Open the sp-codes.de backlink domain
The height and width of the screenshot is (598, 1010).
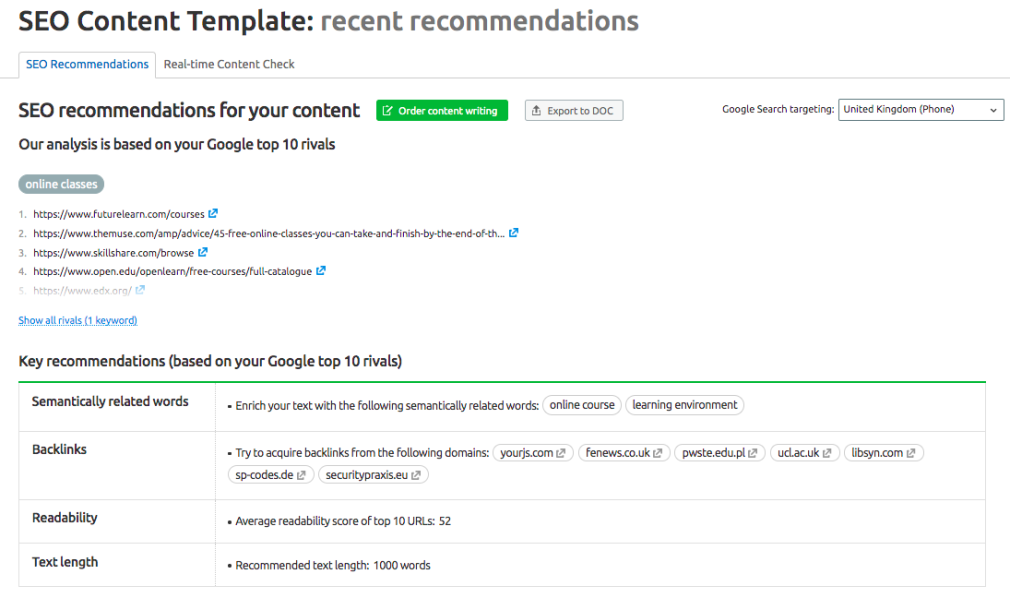(x=265, y=475)
